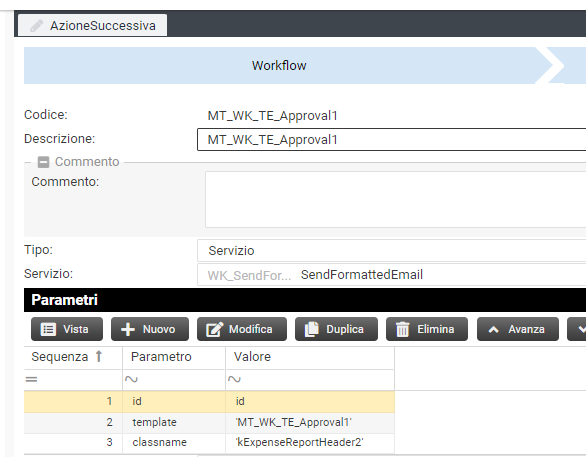Select the template parameter row
The height and width of the screenshot is (457, 586).
point(209,422)
